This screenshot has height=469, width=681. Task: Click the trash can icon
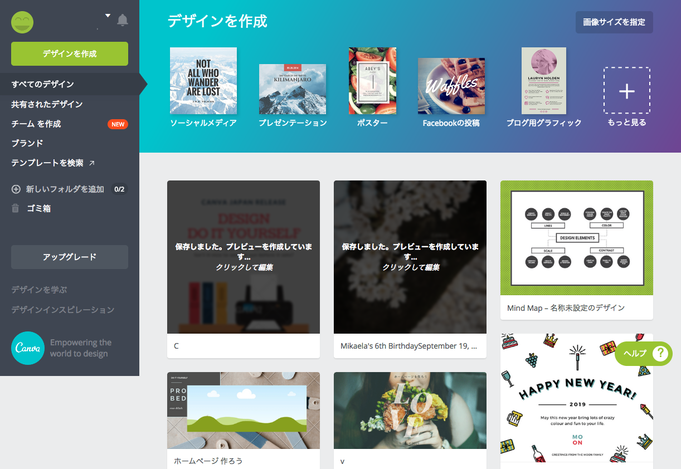15,208
